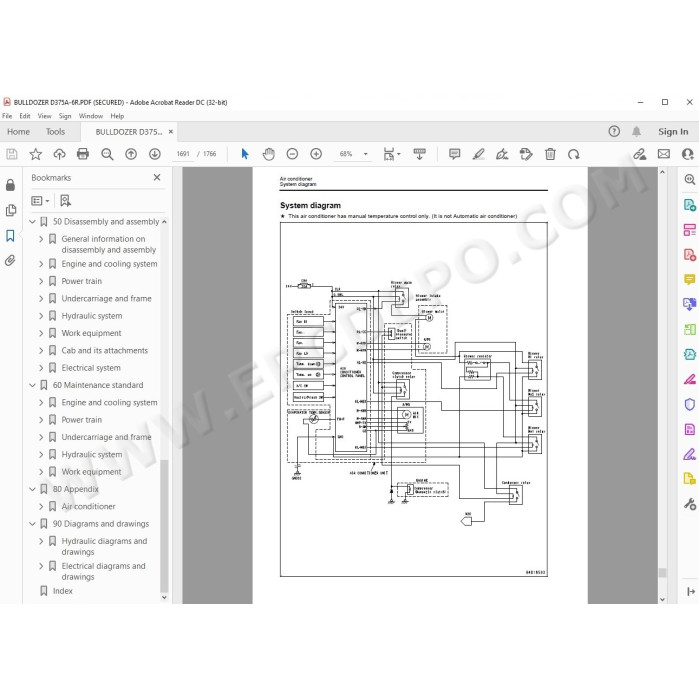The image size is (700, 700).
Task: Open the More Tools wrench icon
Action: (x=690, y=504)
